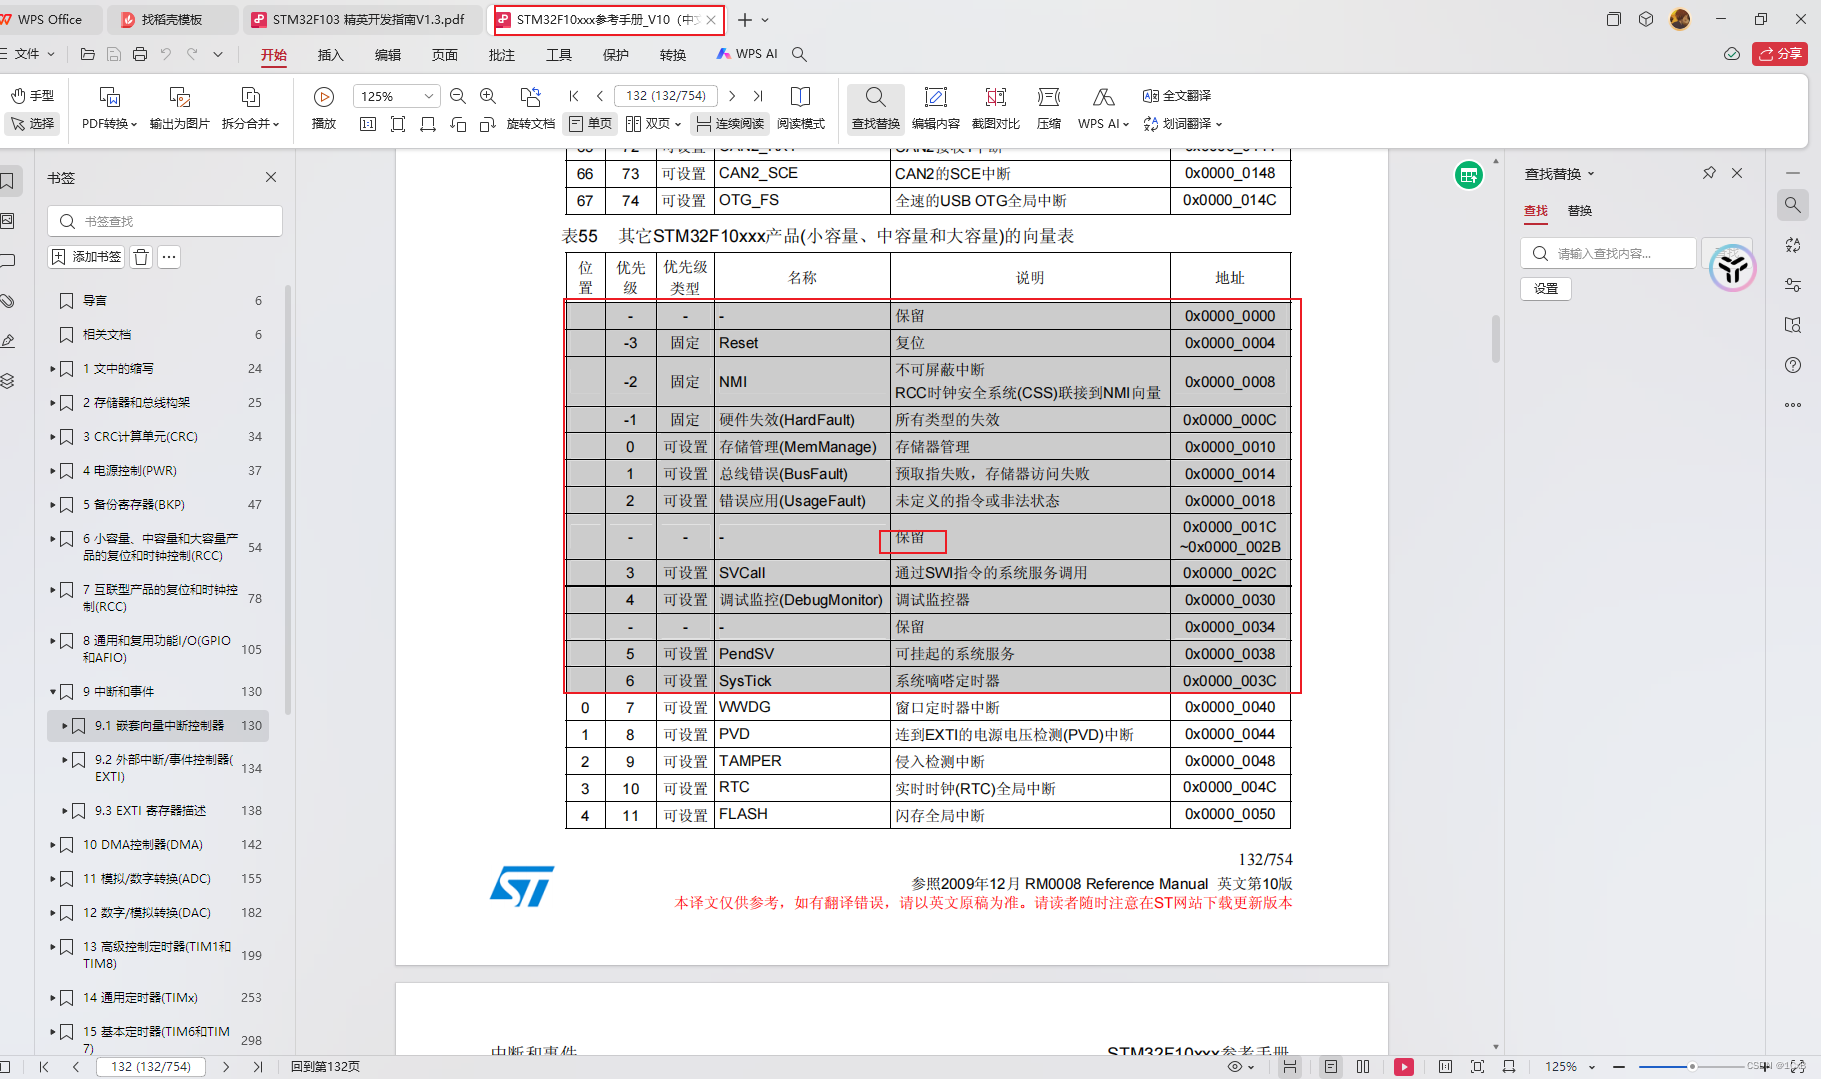Click 输出为图片 export as image
The width and height of the screenshot is (1821, 1079).
(x=180, y=109)
